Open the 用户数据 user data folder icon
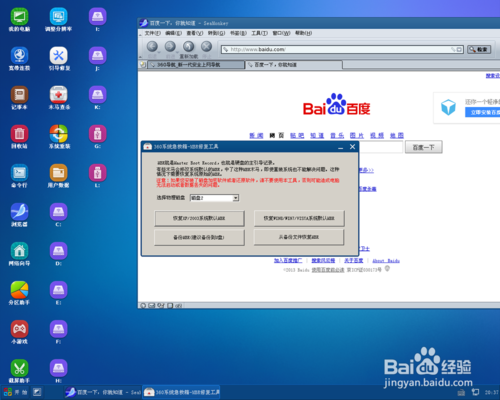500x400 pixels. 59,176
